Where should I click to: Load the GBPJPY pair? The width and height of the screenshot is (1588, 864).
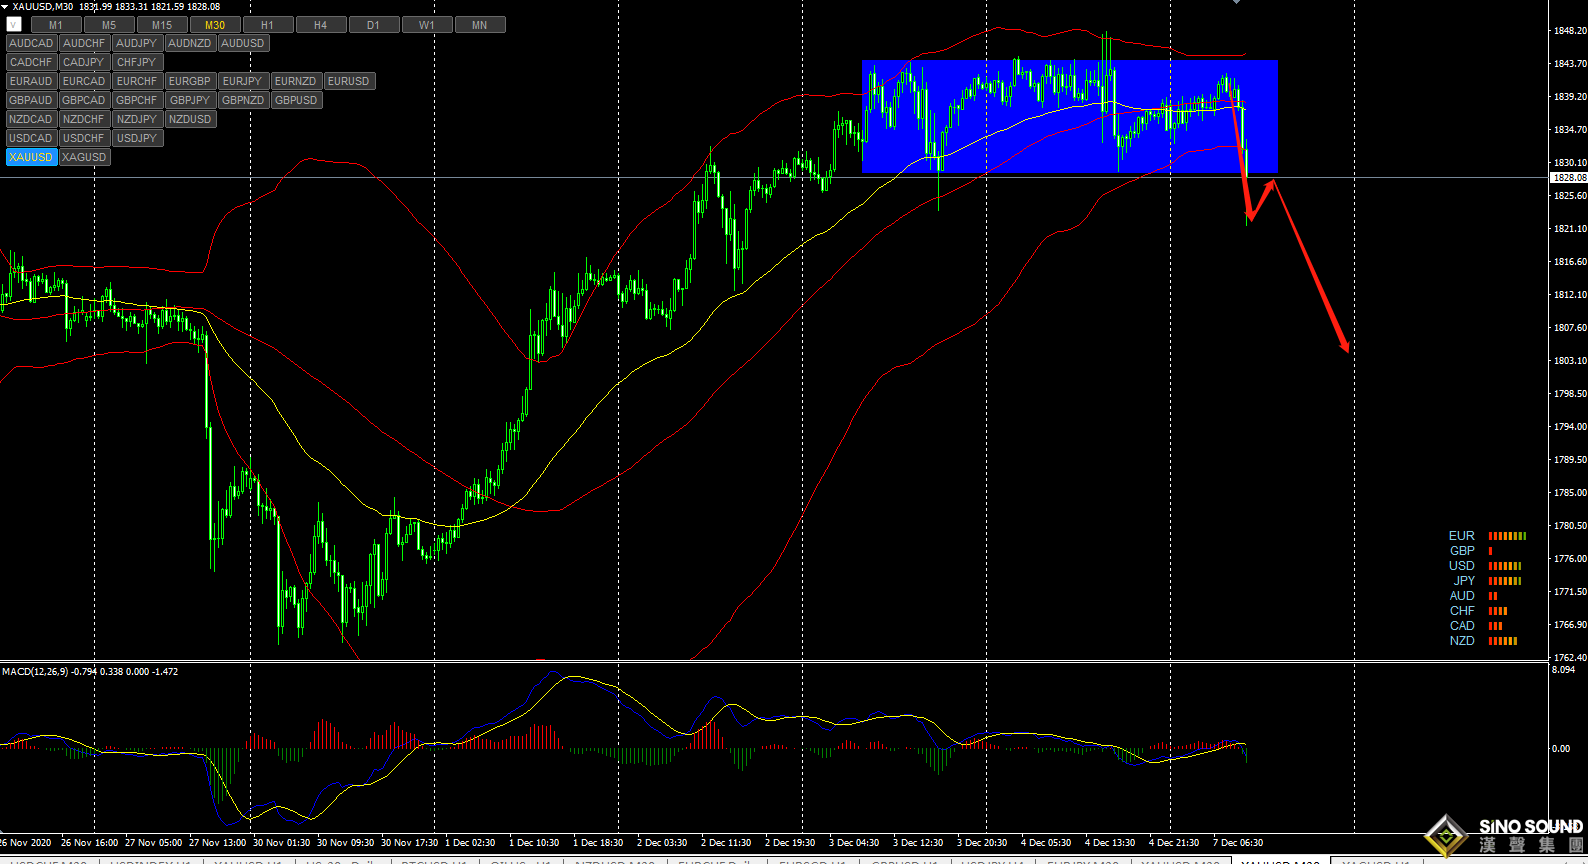[189, 100]
